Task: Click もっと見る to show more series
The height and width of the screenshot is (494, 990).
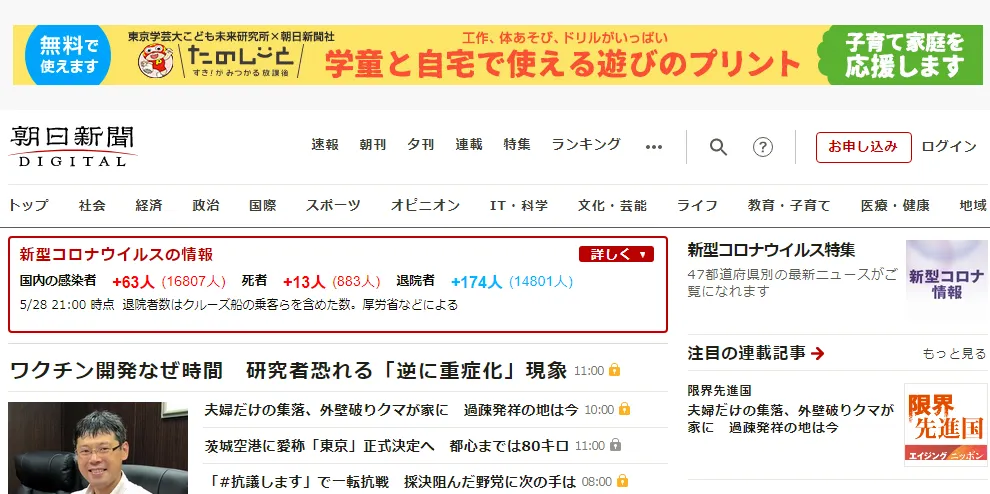Action: coord(953,354)
